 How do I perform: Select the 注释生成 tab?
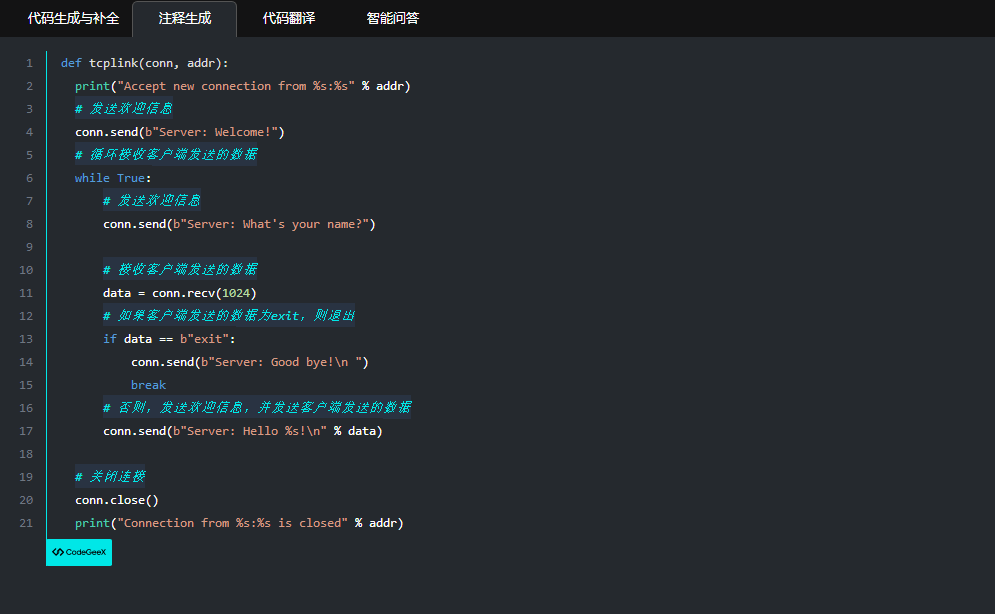coord(184,18)
